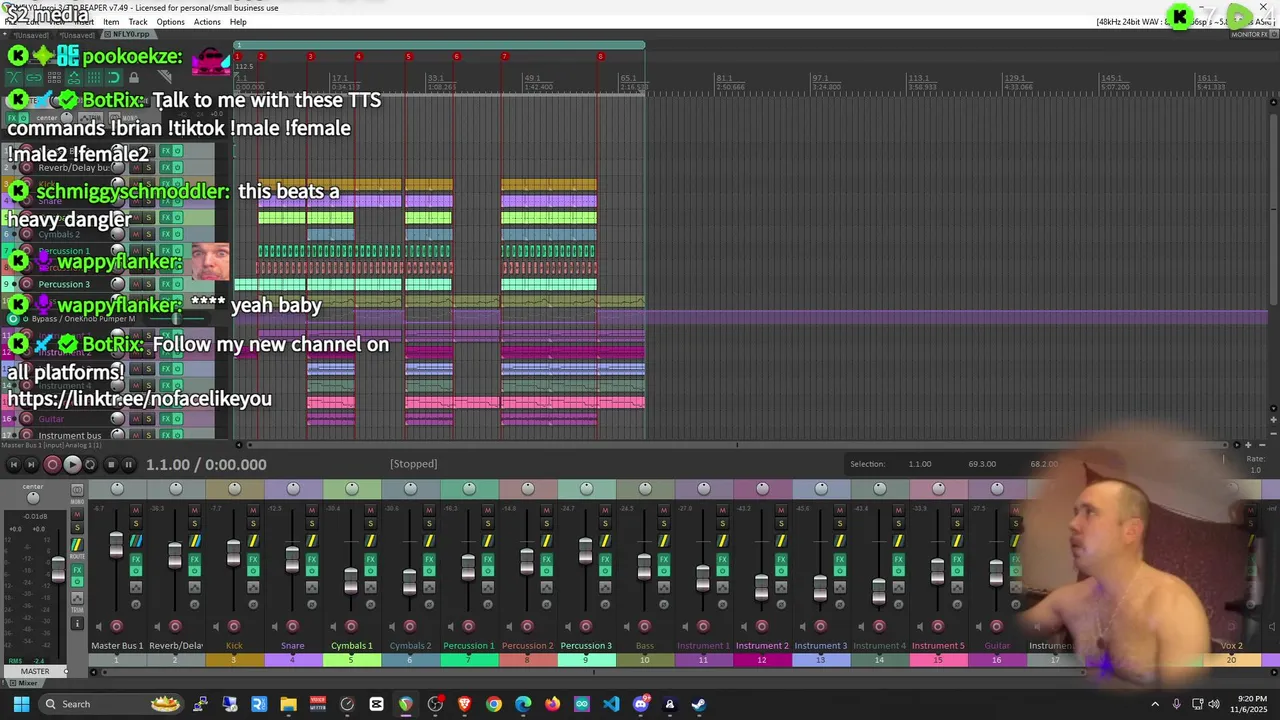Toggle repeat in the transport bar
1280x720 pixels.
pos(90,464)
